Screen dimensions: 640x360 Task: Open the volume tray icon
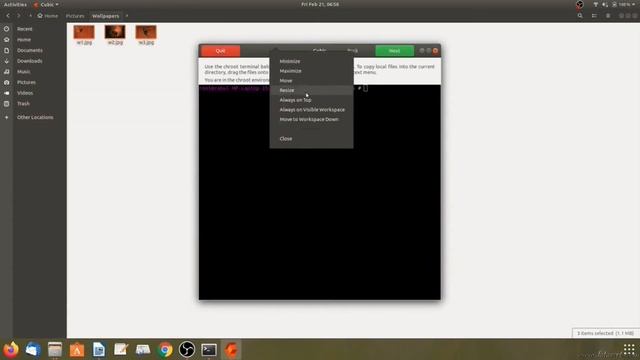pos(605,4)
